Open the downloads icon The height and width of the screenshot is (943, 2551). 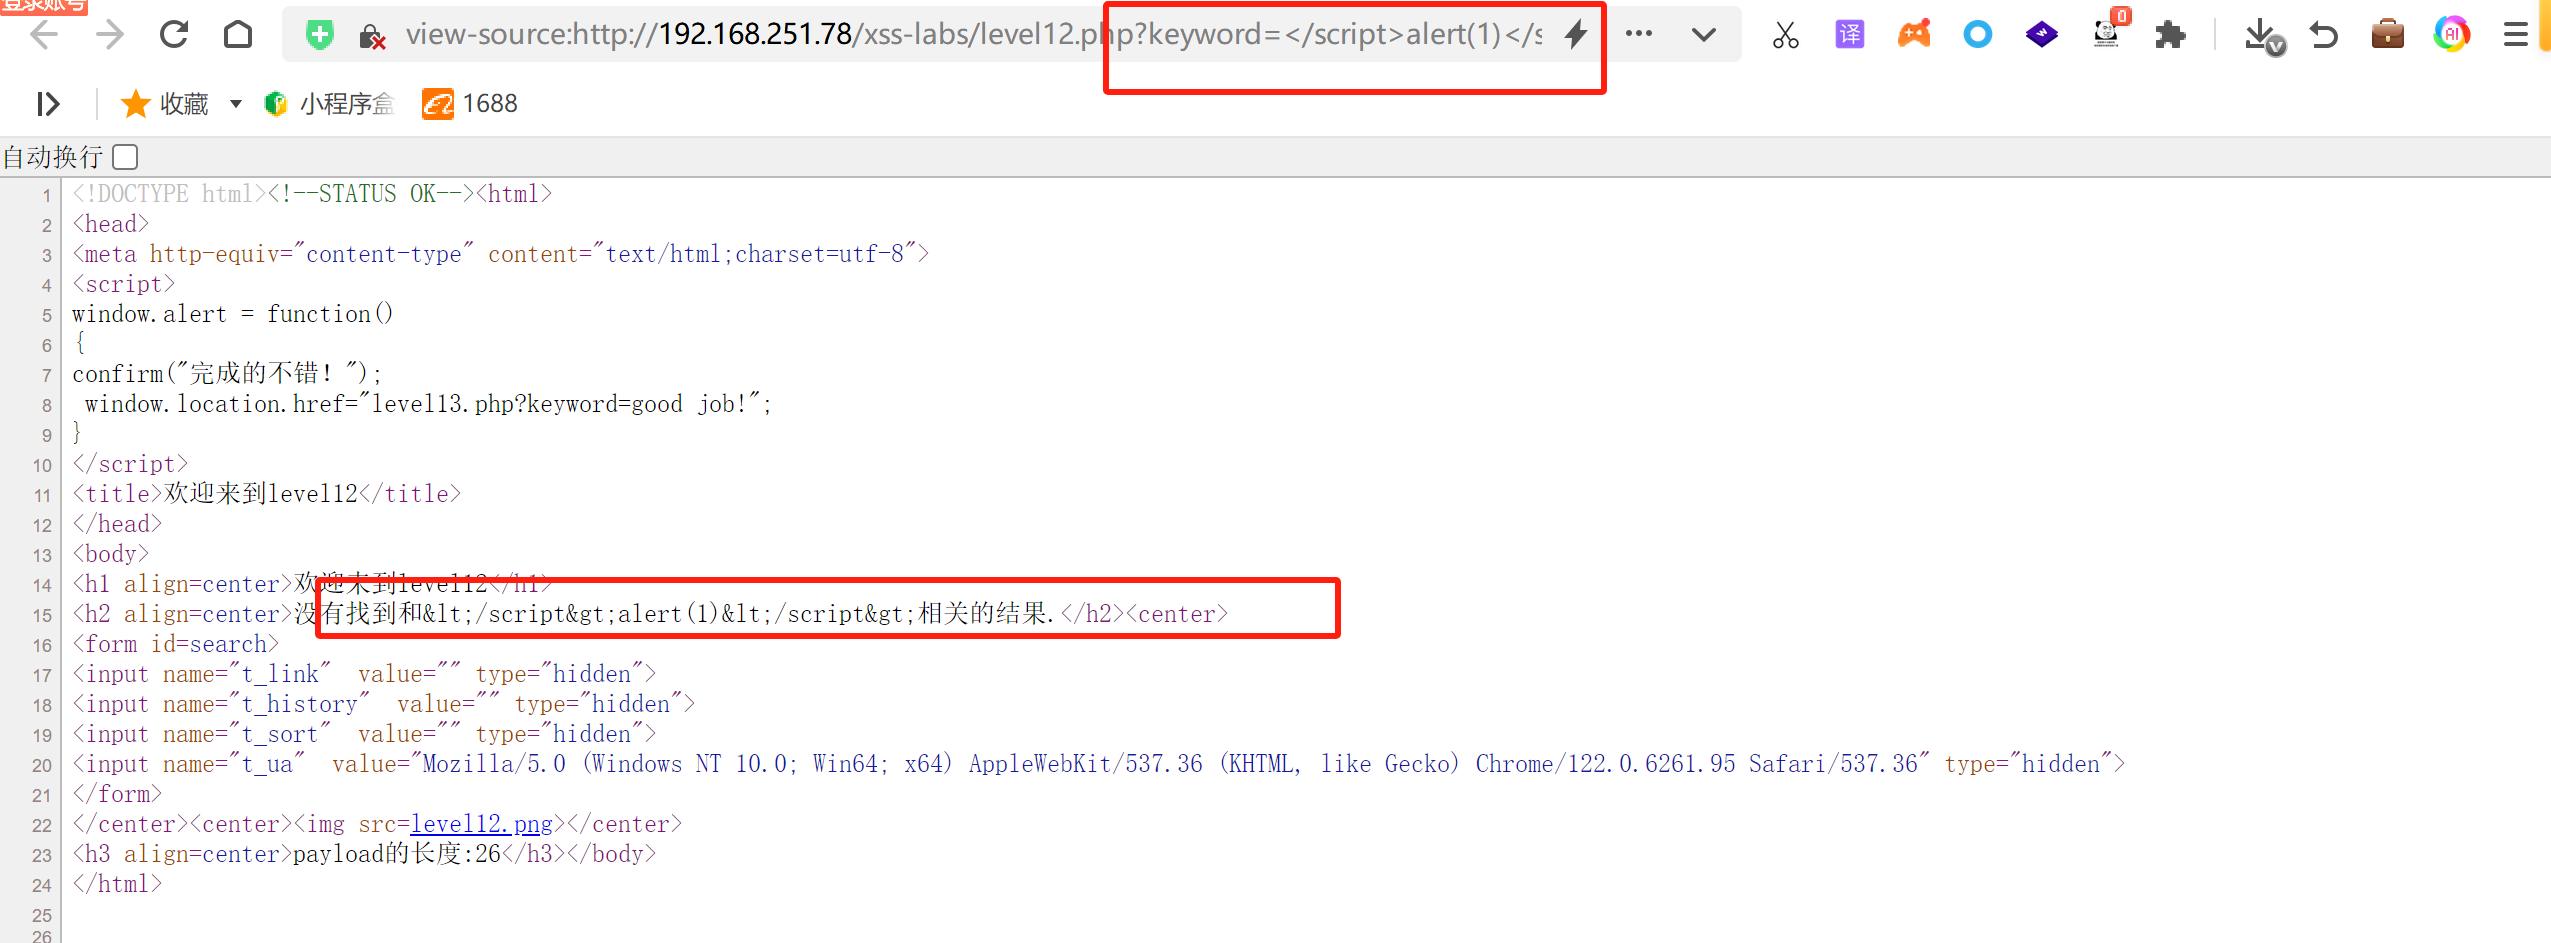coord(2264,37)
